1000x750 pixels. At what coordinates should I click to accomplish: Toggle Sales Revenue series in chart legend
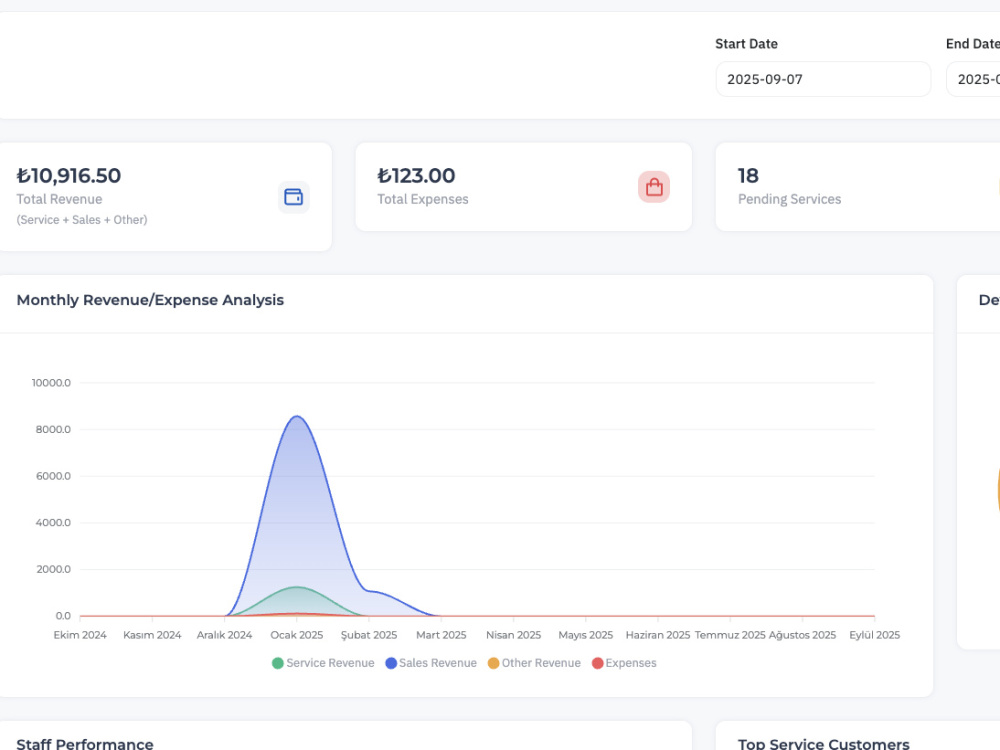click(x=431, y=663)
